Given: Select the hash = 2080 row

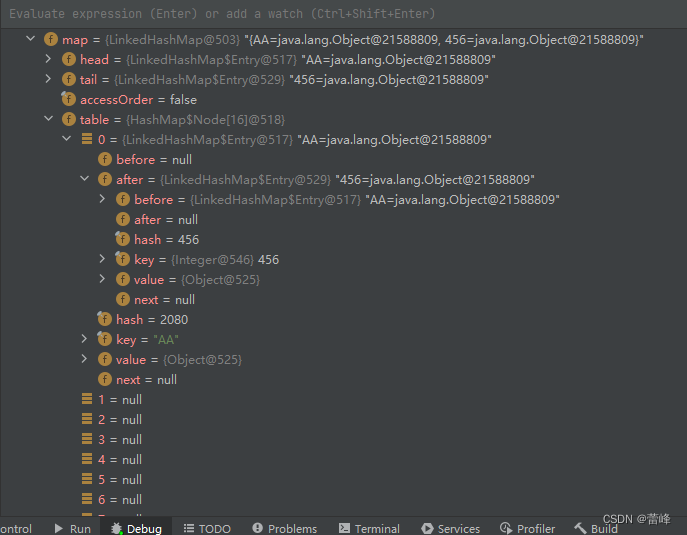Looking at the screenshot, I should pyautogui.click(x=344, y=319).
